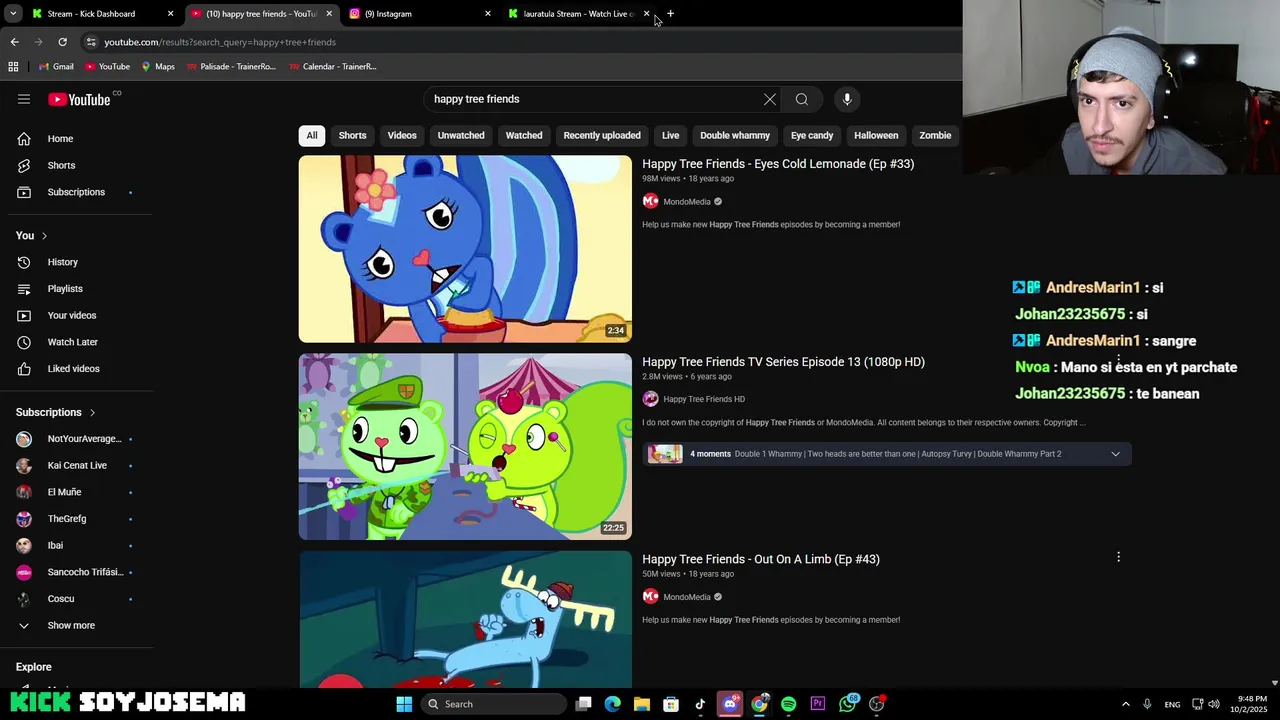1280x720 pixels.
Task: Click the page vertical scrollbar down arrow
Action: point(1274,682)
